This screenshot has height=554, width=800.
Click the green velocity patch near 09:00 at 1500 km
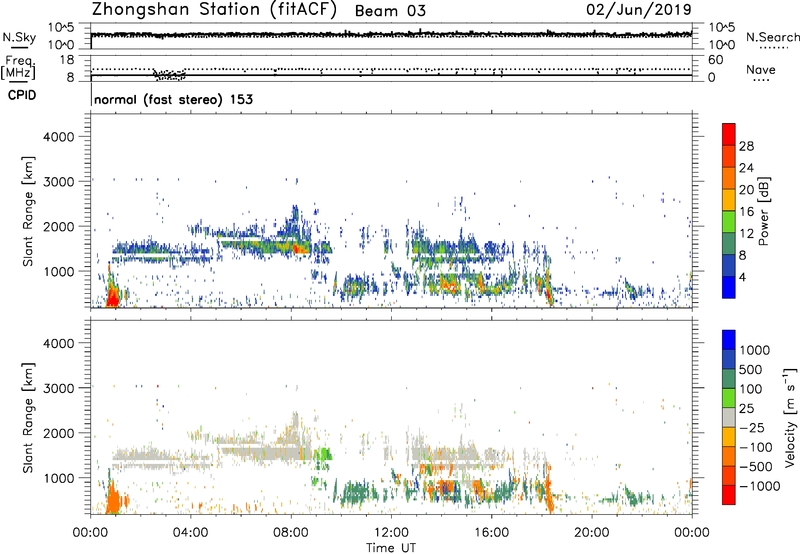pyautogui.click(x=322, y=454)
